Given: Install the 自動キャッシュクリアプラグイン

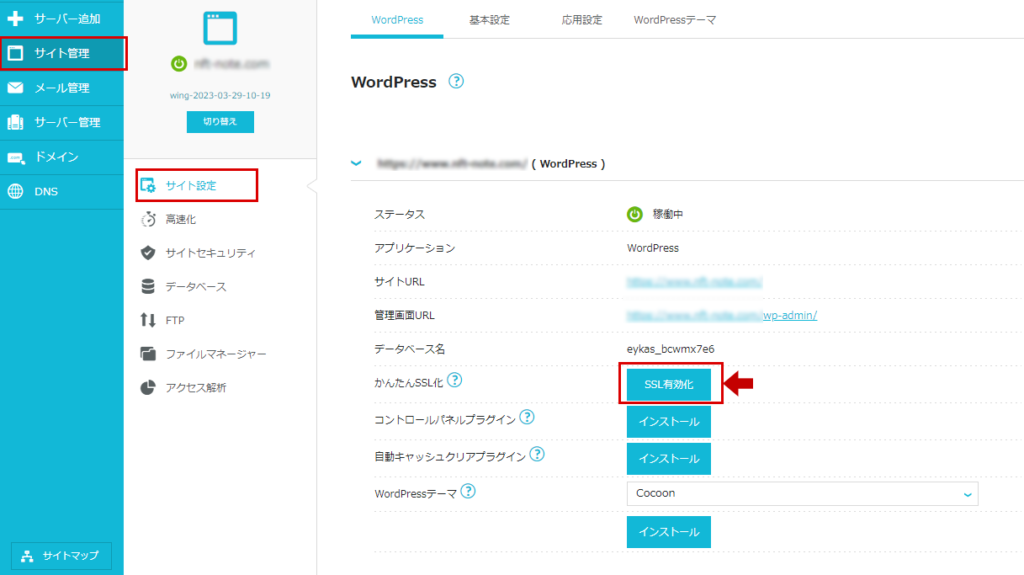Looking at the screenshot, I should (x=669, y=459).
